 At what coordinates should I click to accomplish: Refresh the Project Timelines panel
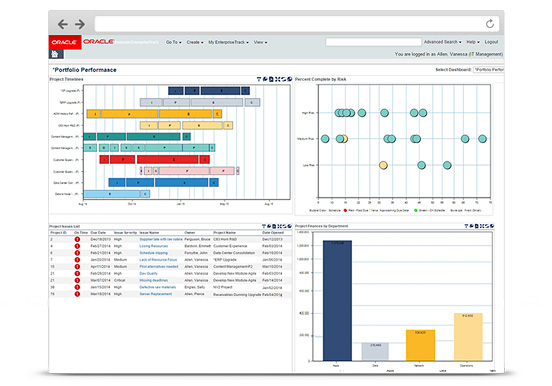coord(283,79)
